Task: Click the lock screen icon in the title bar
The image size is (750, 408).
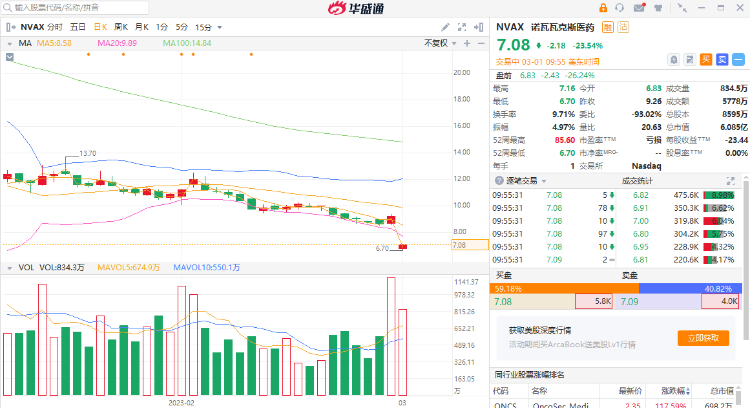Action: point(603,8)
